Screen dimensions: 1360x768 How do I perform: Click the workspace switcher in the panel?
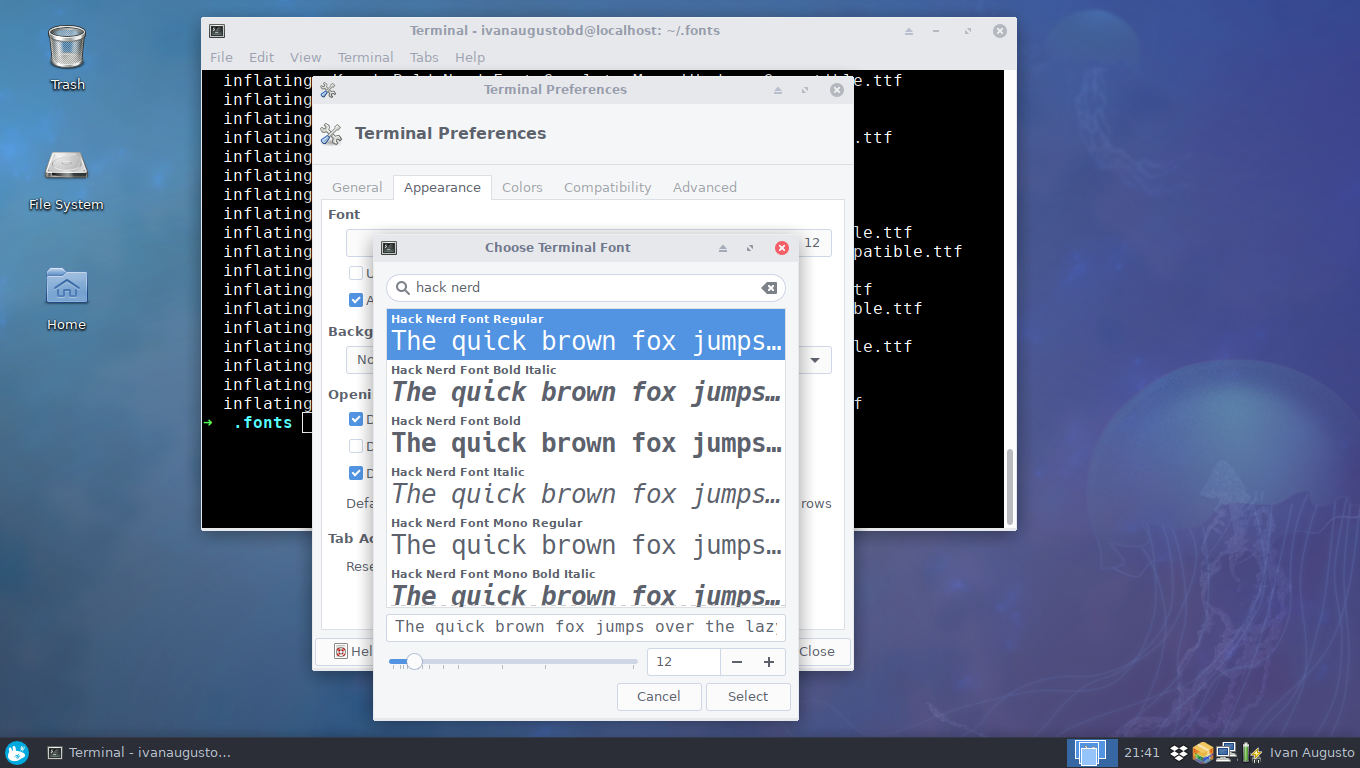pos(1091,752)
